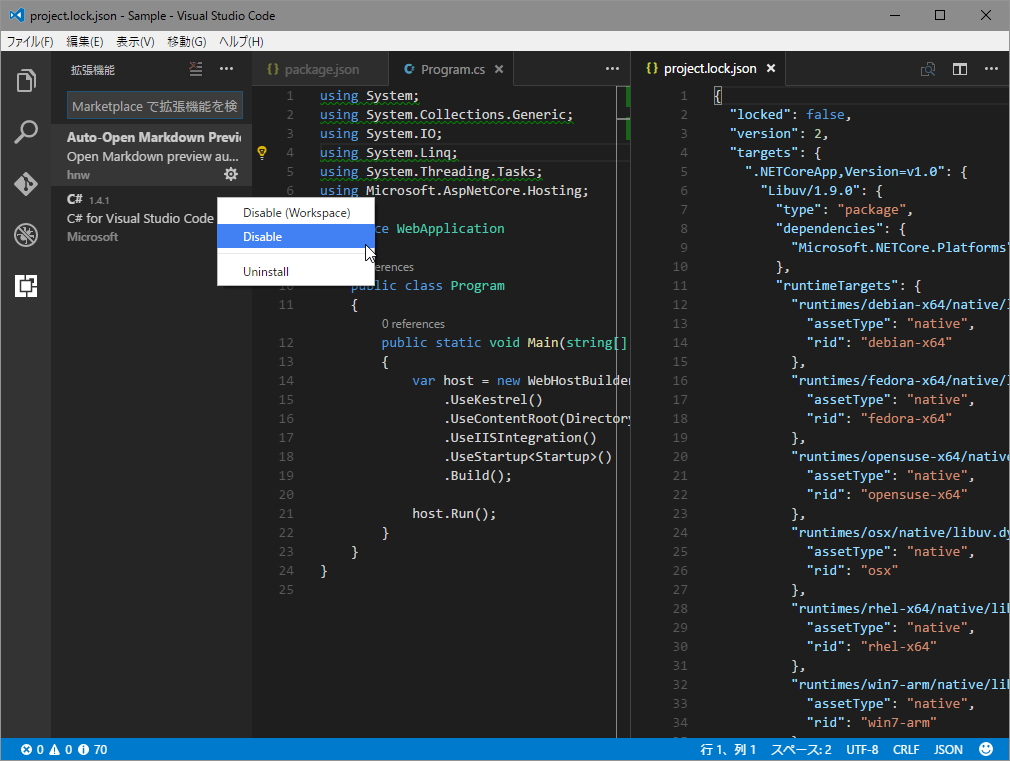
Task: Open more actions for left editor group
Action: pos(612,69)
